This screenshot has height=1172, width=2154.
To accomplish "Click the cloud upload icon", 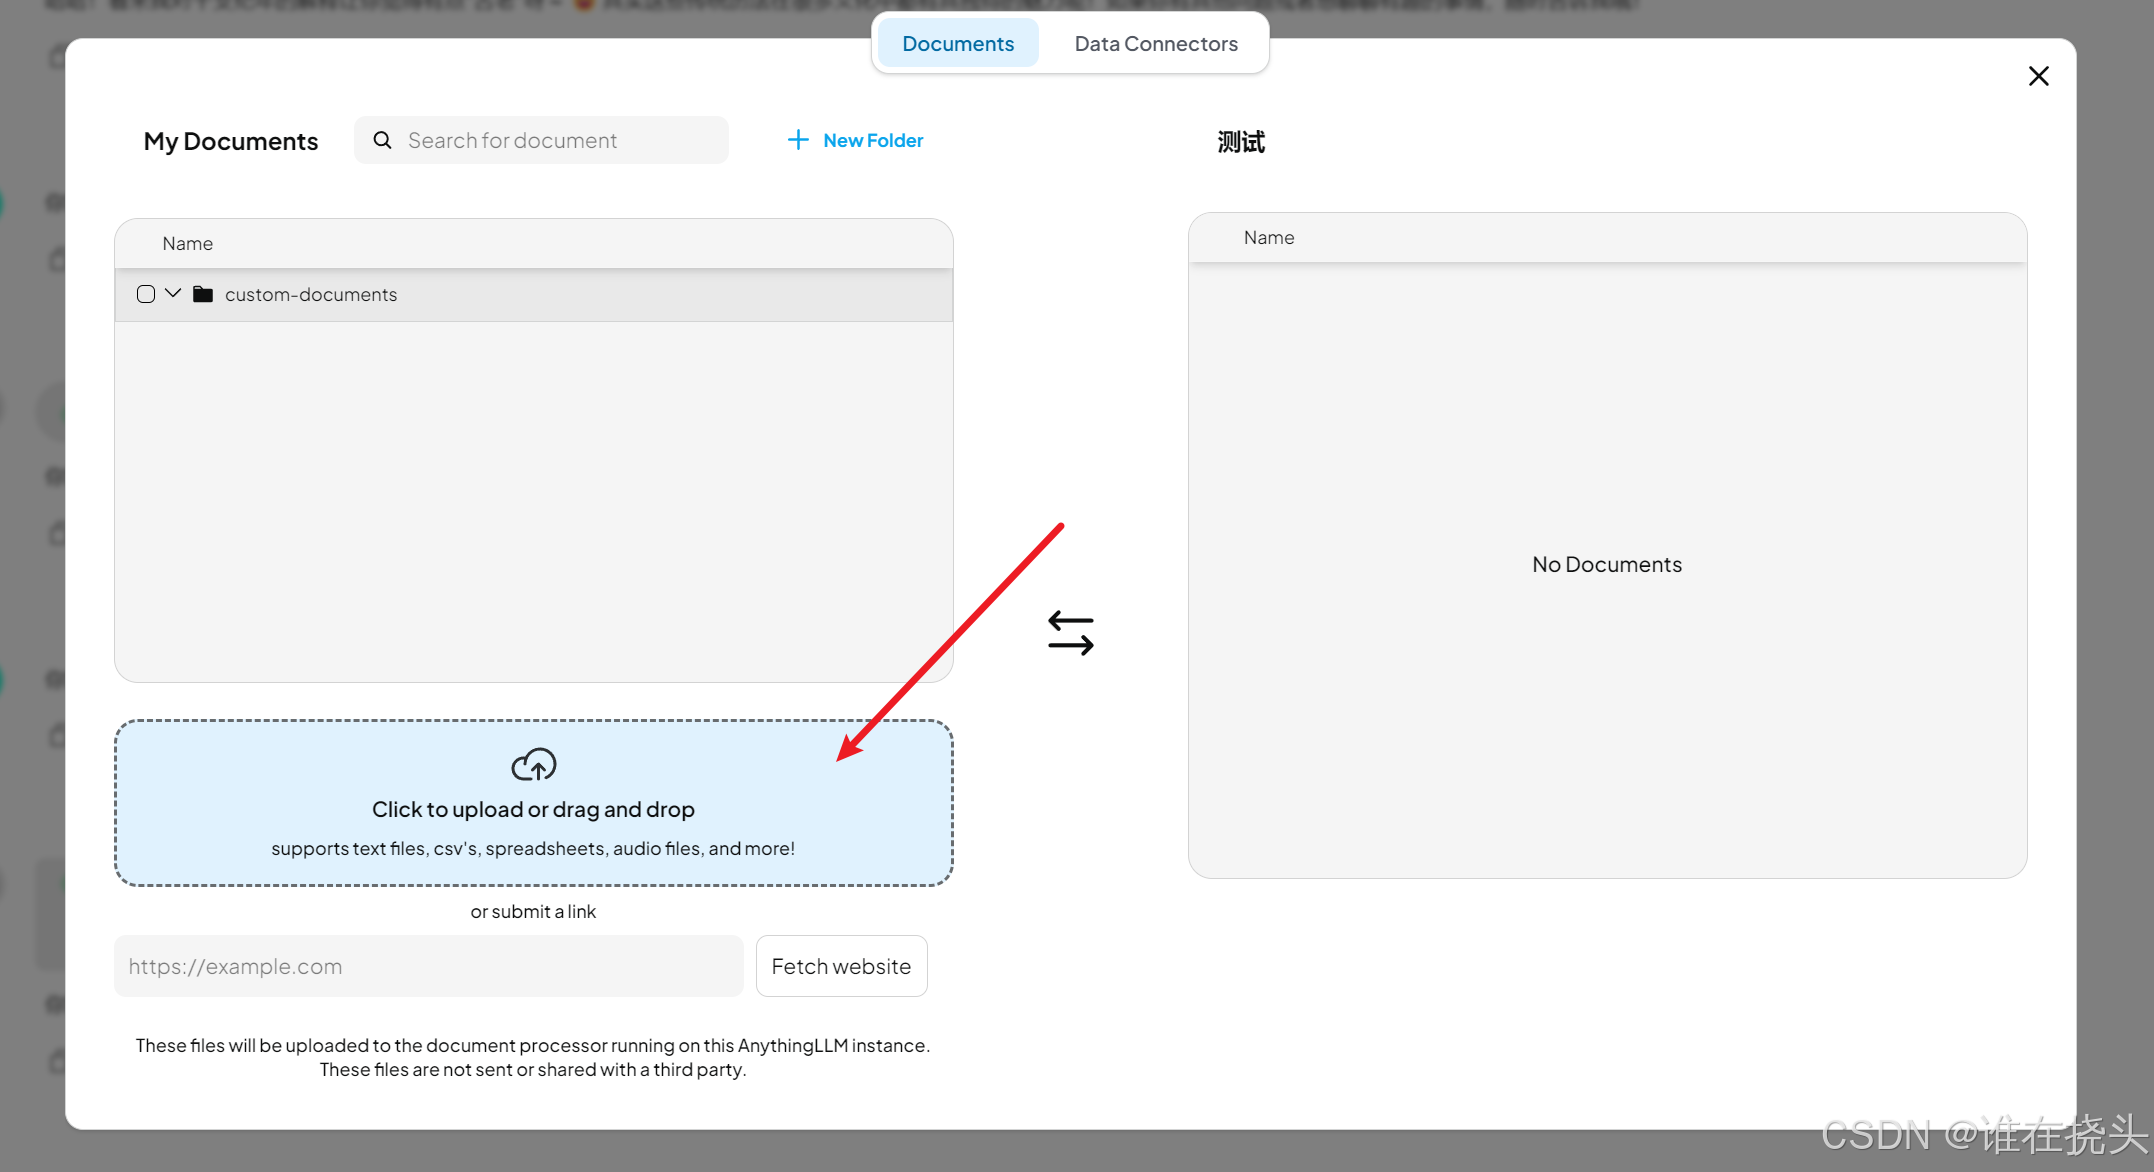I will [533, 765].
